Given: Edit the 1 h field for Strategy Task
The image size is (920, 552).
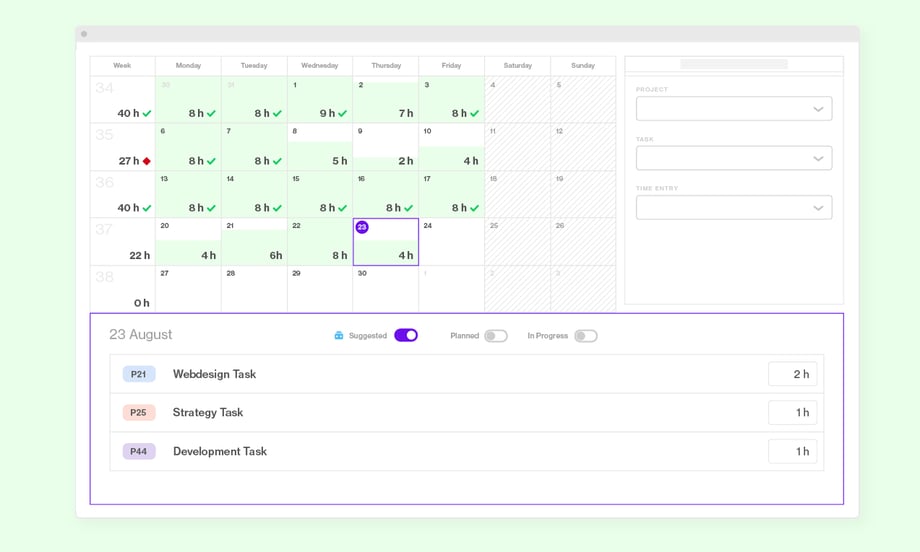Looking at the screenshot, I should (793, 412).
